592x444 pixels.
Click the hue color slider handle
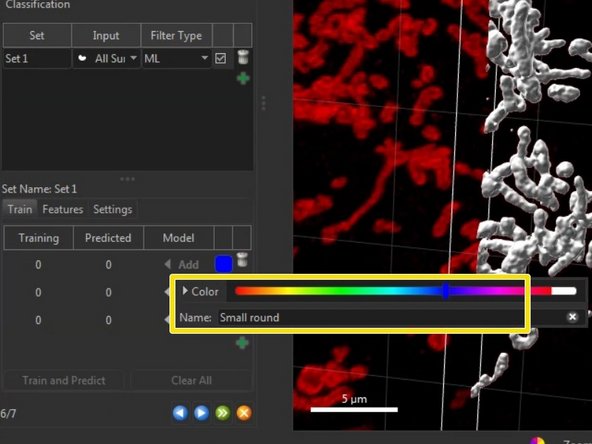pos(446,291)
